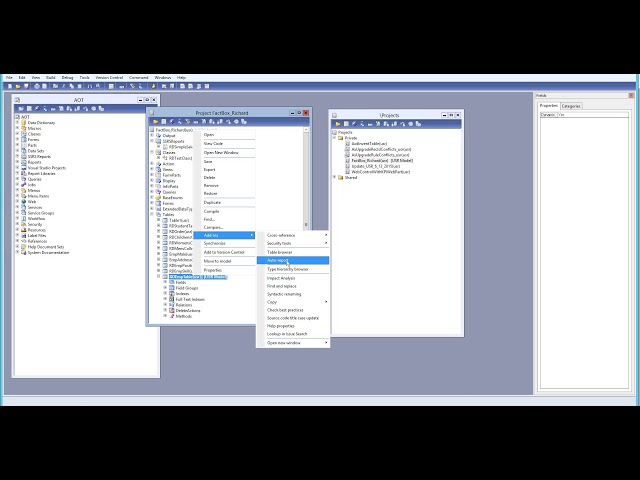Choose Properties from the context menu
Screen dimensions: 640x480
click(x=224, y=270)
